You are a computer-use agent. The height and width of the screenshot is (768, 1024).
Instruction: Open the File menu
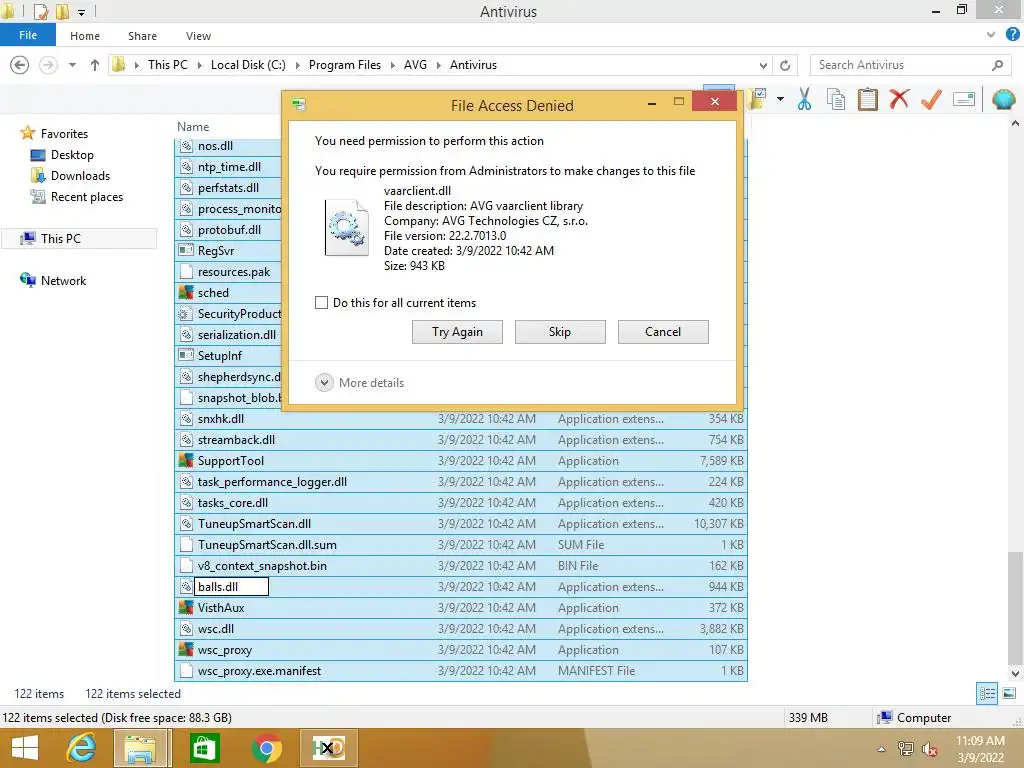[27, 35]
